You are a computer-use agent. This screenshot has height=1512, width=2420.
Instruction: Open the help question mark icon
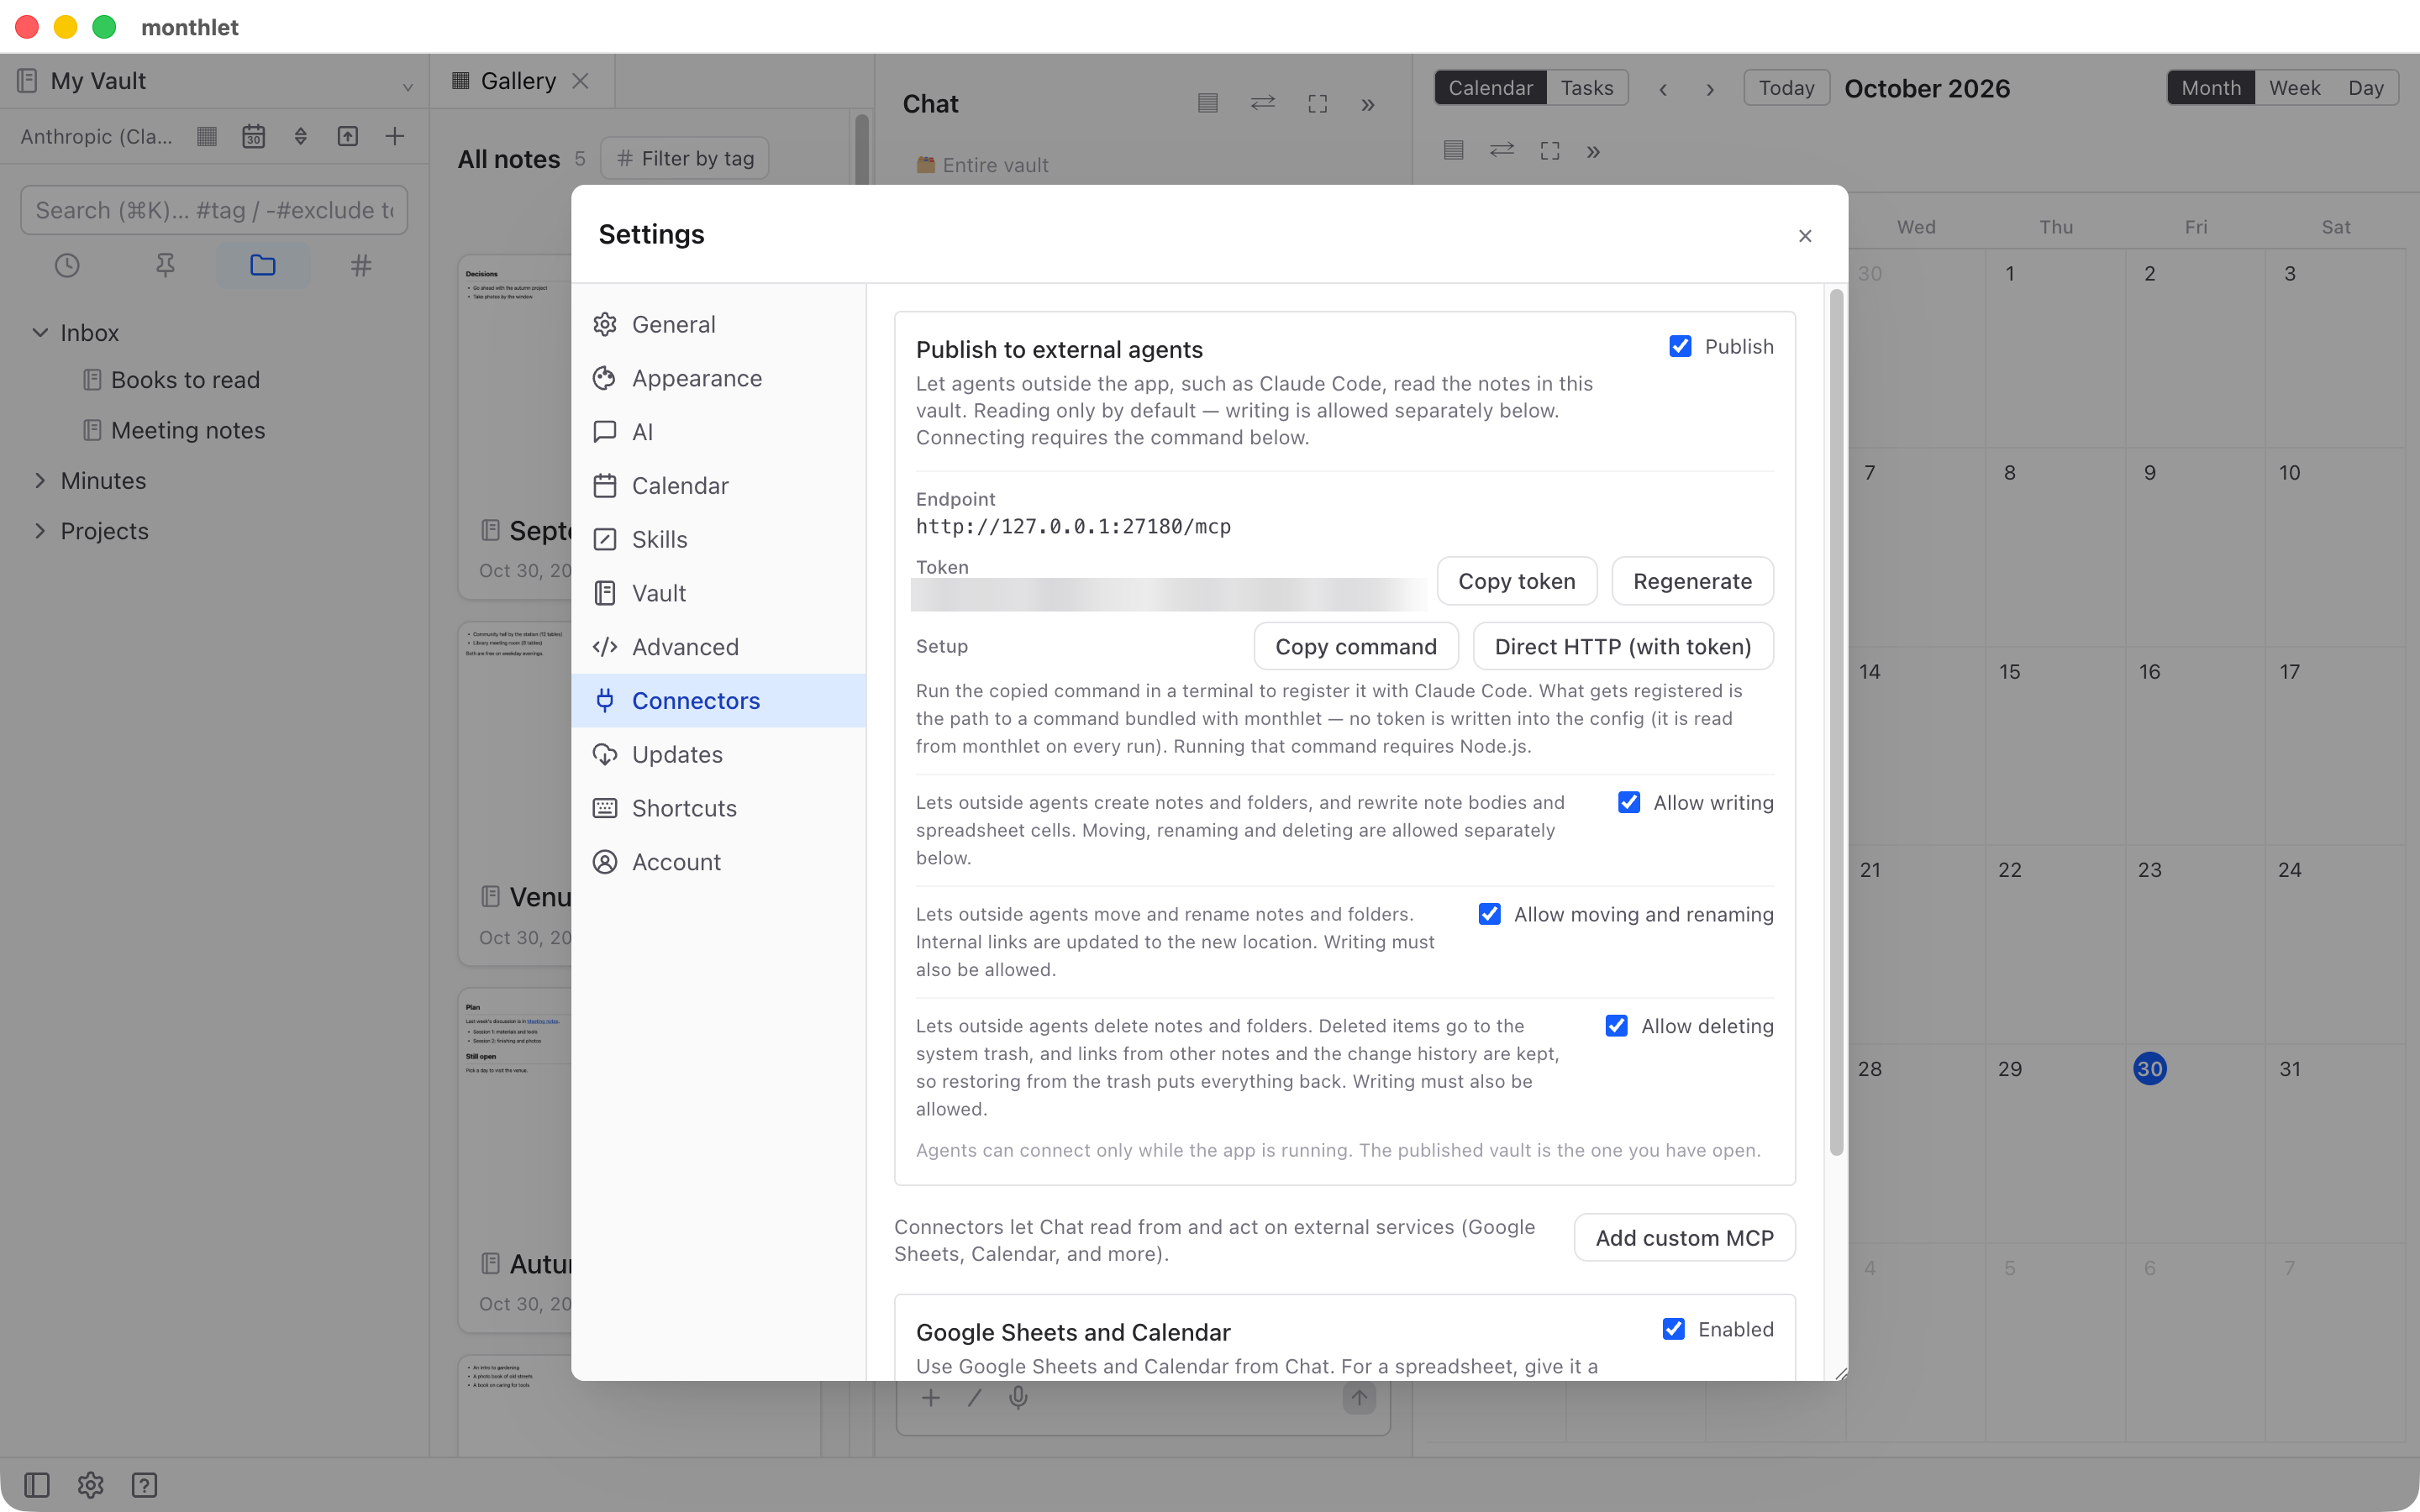144,1485
